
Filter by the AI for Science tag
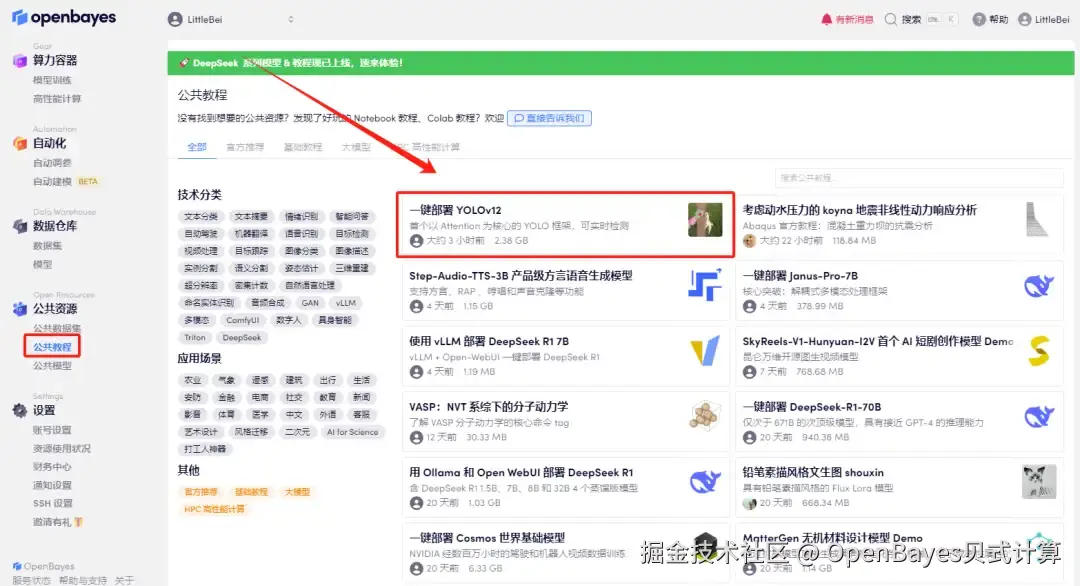352,432
